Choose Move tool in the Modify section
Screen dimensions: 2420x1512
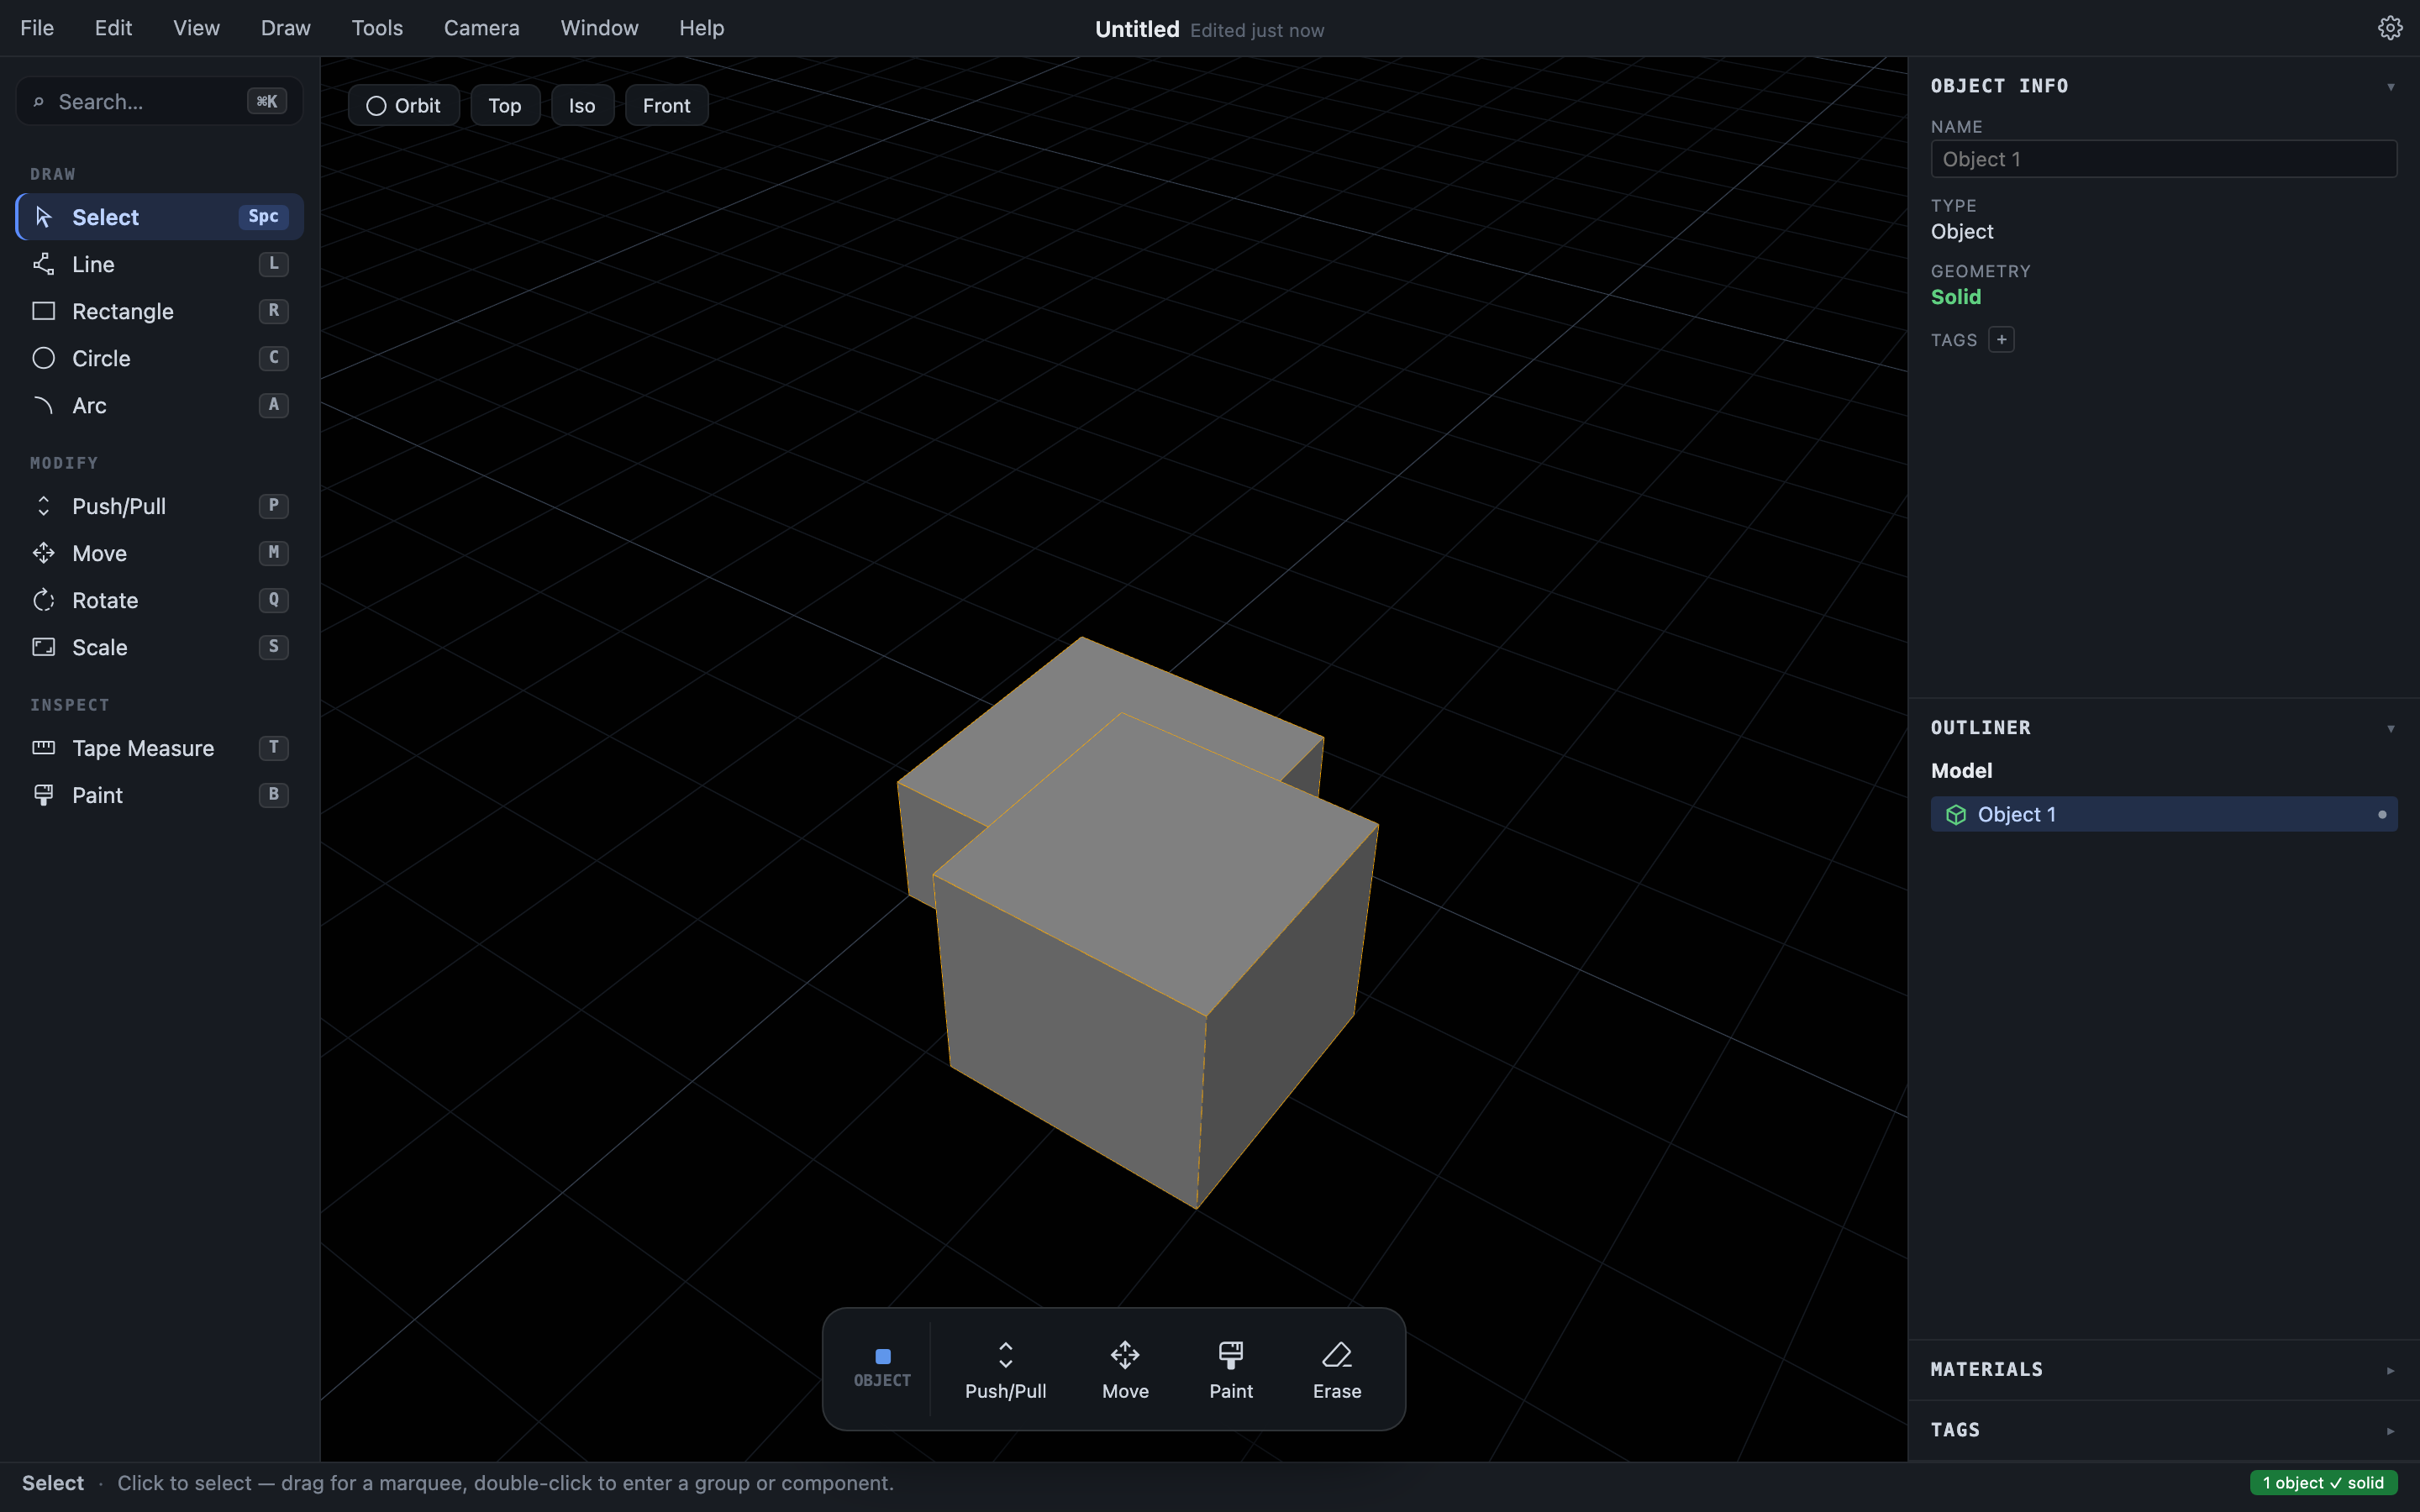point(160,553)
